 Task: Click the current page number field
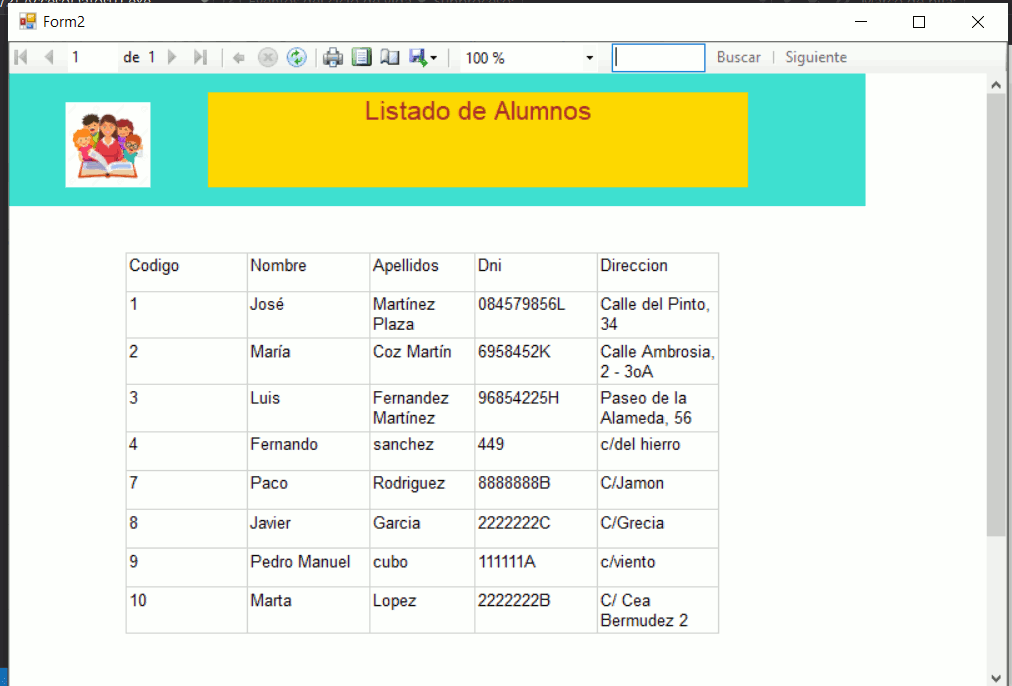click(92, 58)
